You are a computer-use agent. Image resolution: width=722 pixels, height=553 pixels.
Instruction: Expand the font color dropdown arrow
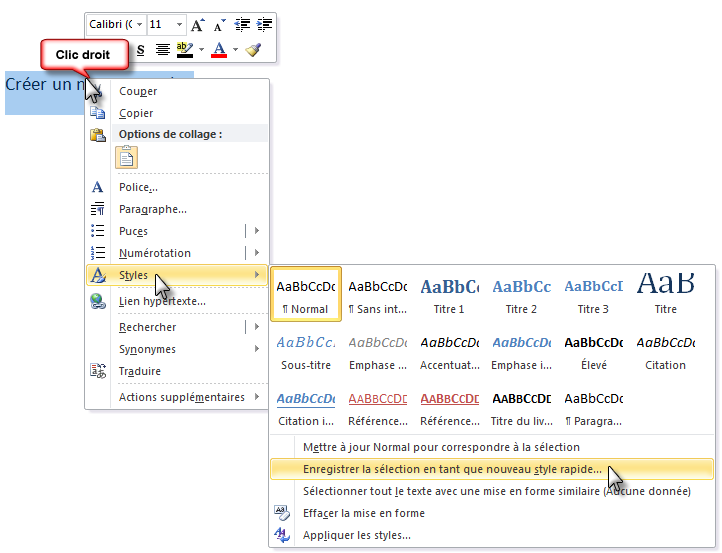coord(236,49)
